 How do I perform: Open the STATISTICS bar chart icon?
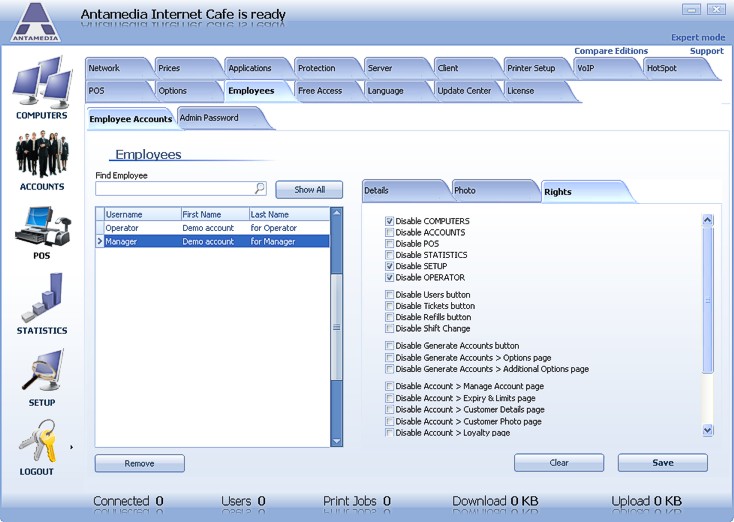pyautogui.click(x=42, y=297)
